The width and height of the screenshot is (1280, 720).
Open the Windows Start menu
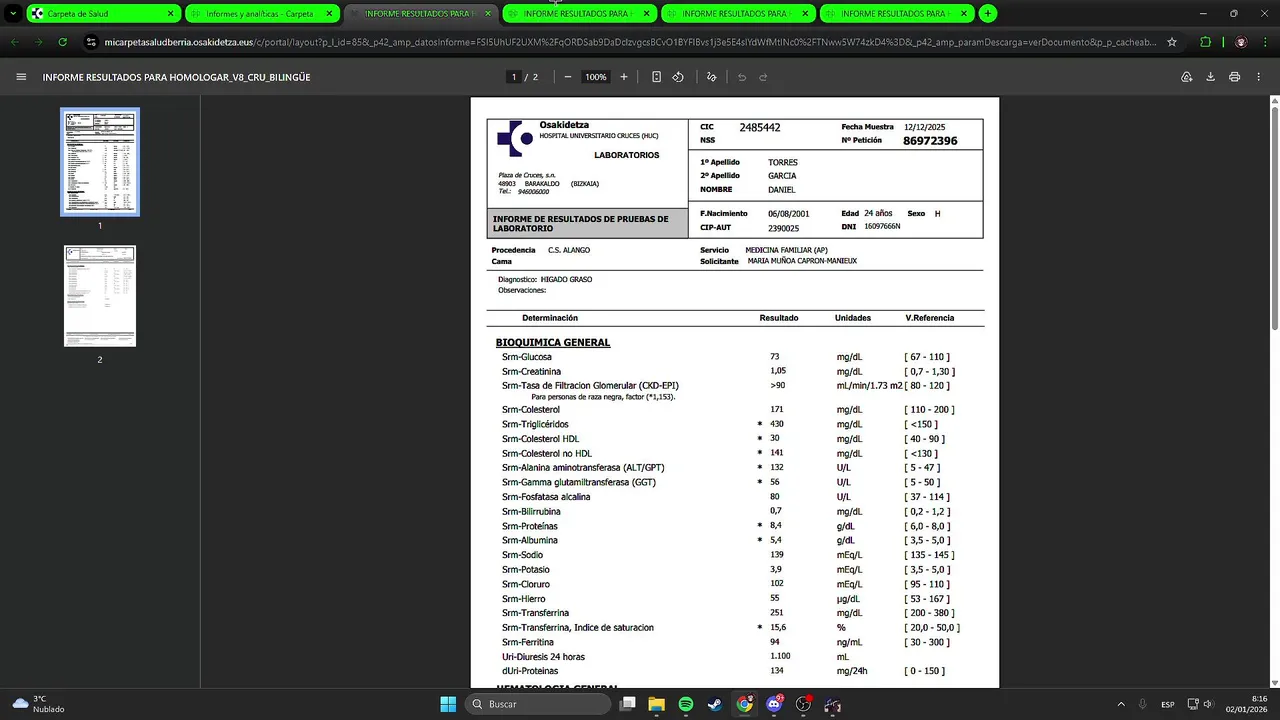[x=448, y=704]
